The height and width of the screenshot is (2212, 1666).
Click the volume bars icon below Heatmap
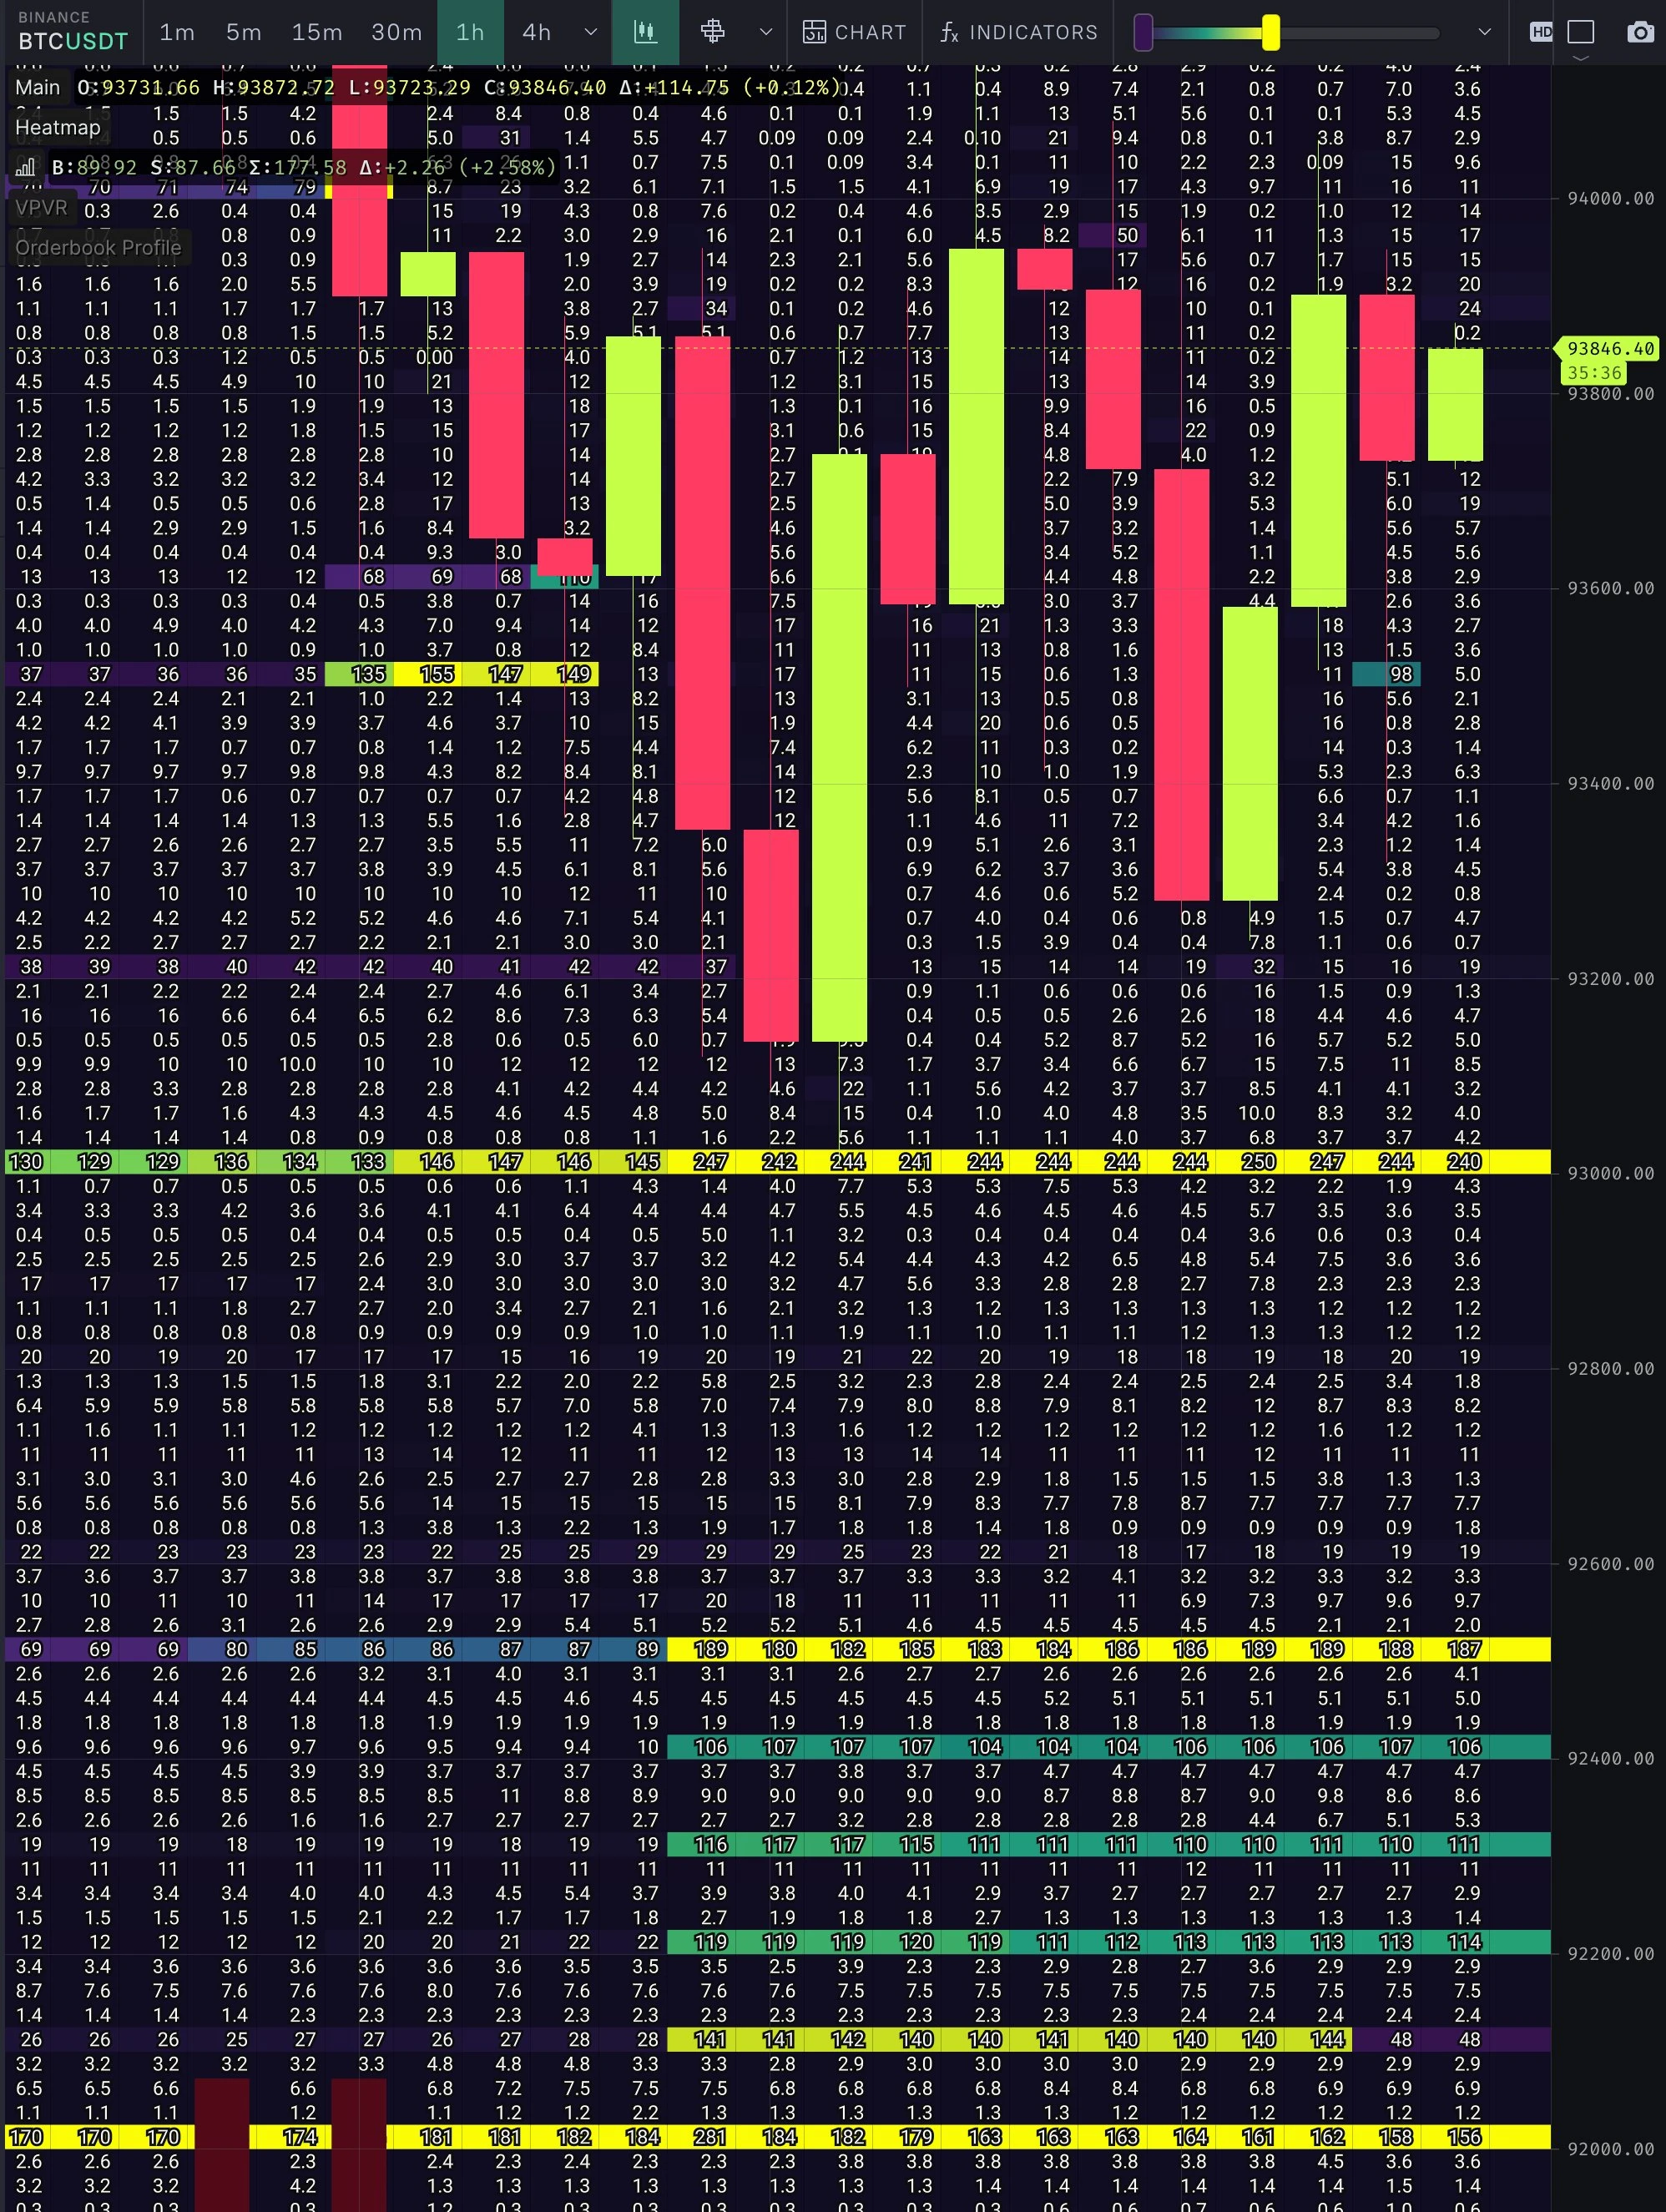(x=26, y=167)
